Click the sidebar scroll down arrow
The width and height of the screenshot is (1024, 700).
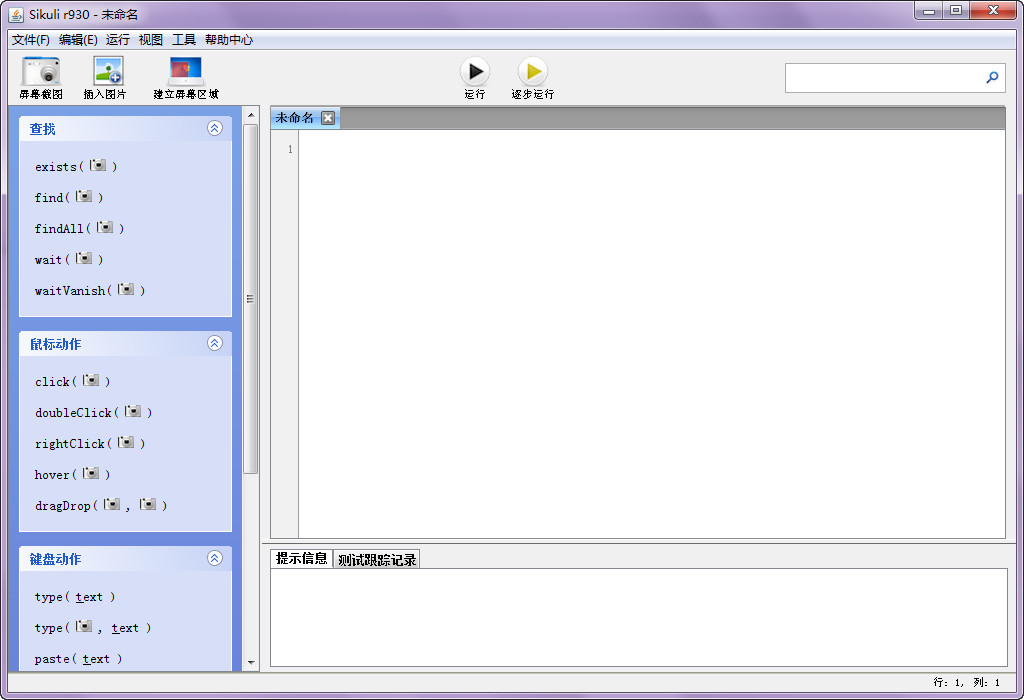coord(251,663)
